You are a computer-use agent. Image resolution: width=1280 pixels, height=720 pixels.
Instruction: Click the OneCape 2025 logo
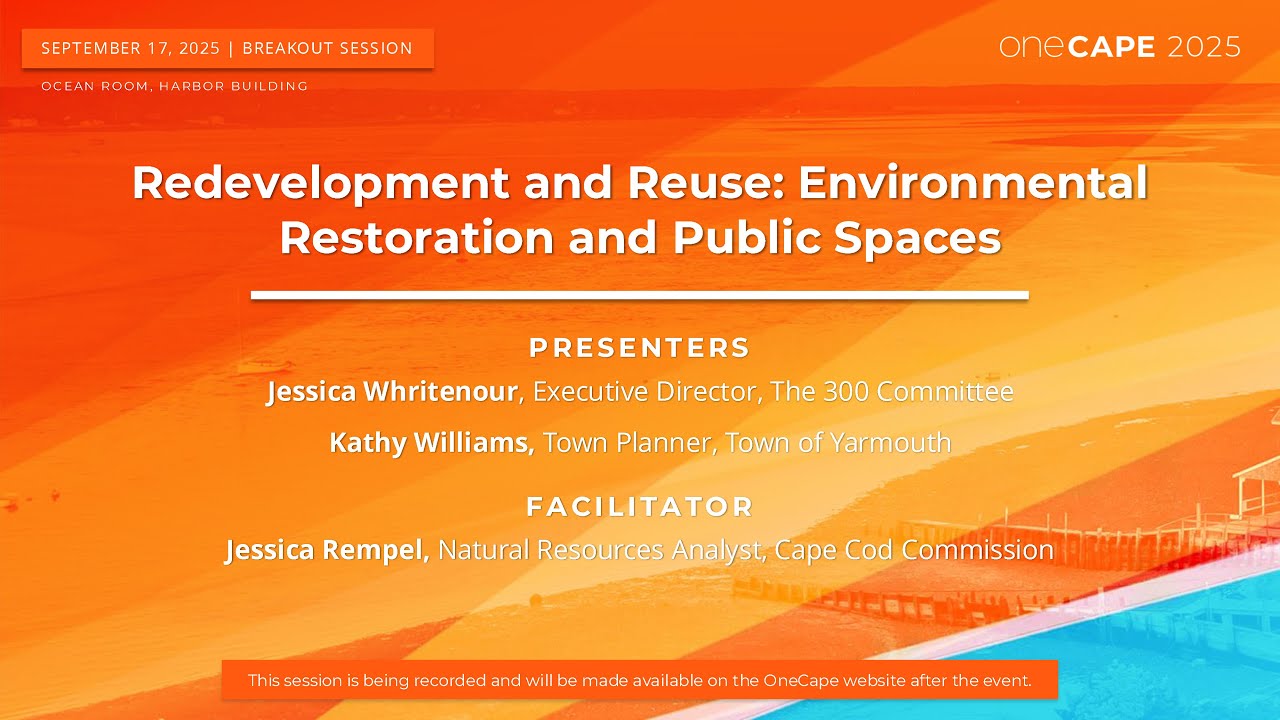[1120, 47]
